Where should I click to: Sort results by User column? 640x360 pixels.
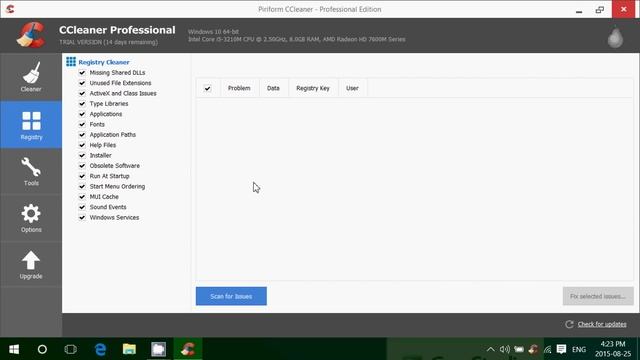coord(352,88)
